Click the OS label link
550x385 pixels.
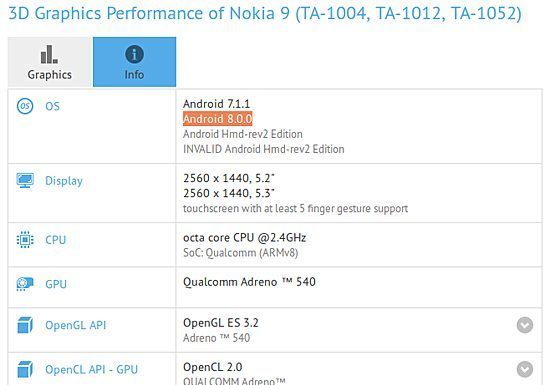[53, 106]
